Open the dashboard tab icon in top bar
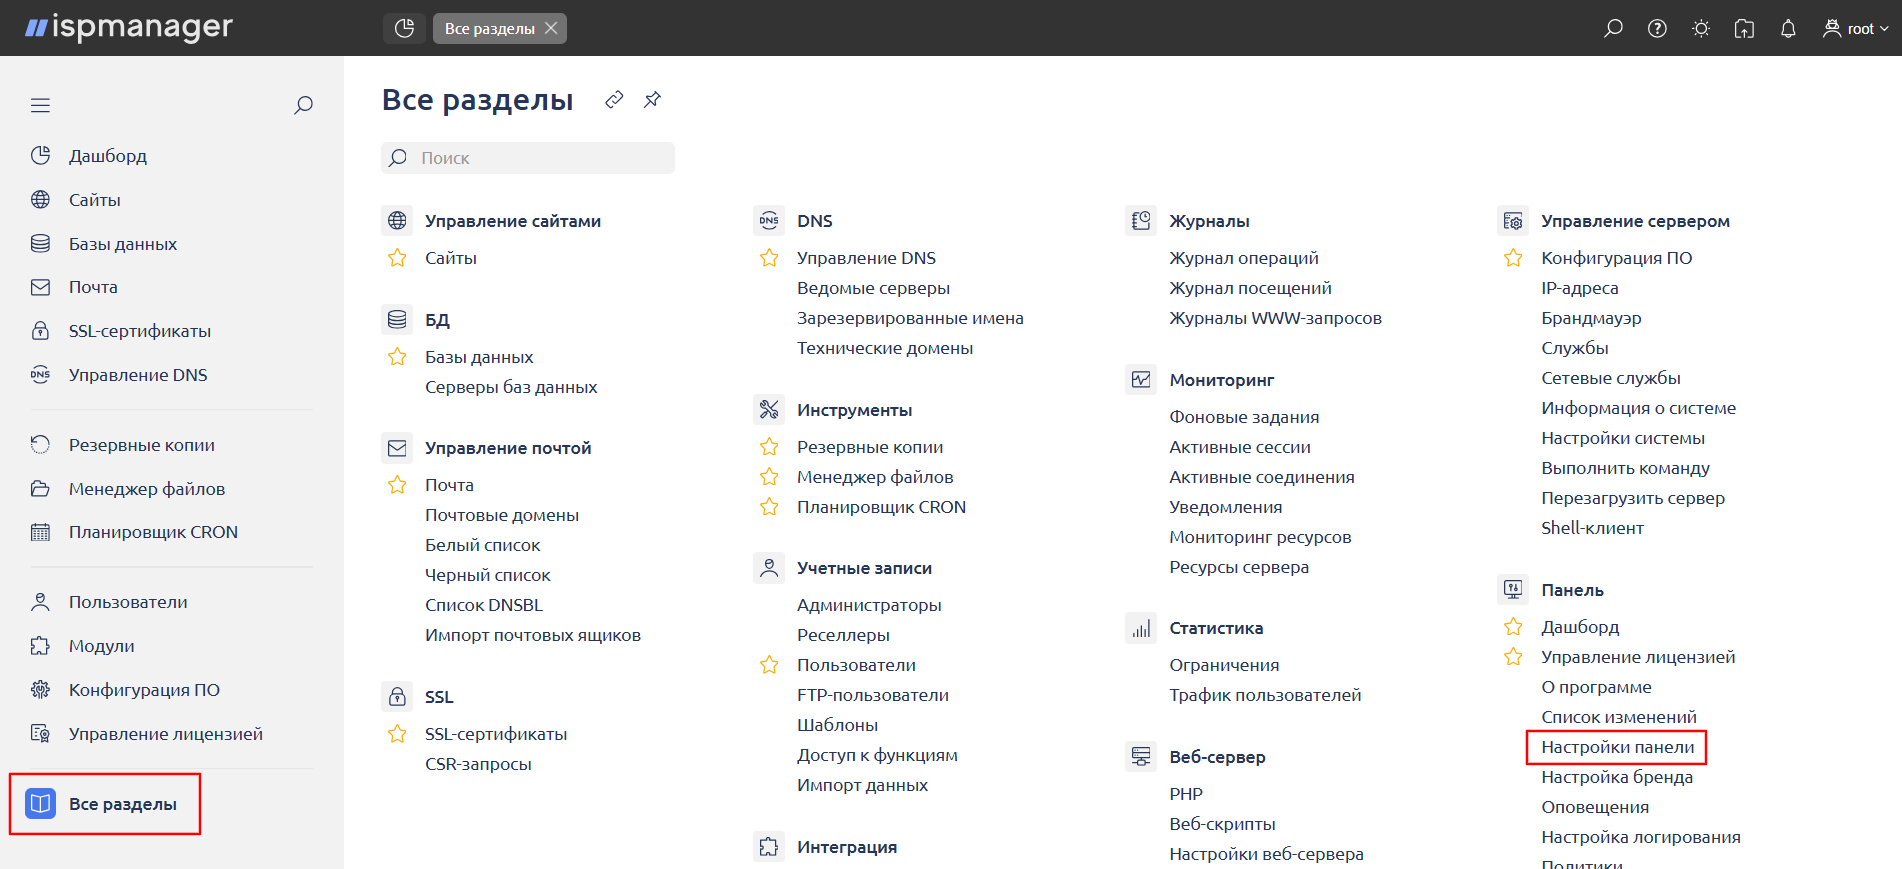1902x869 pixels. 404,29
